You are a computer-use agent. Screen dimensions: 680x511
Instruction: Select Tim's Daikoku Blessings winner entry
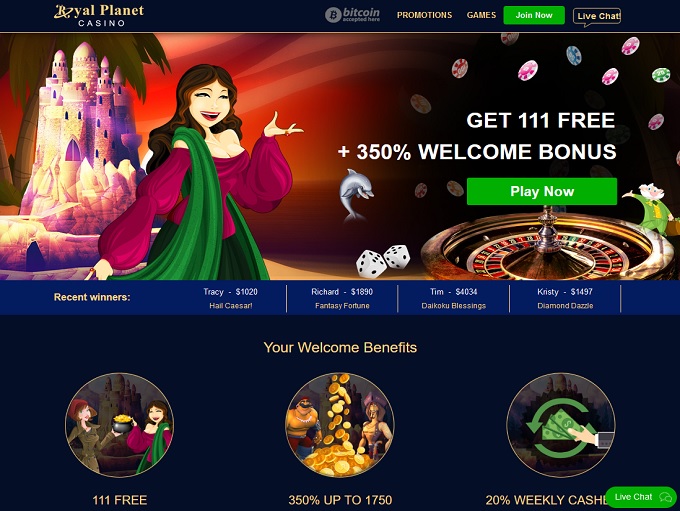[x=454, y=298]
